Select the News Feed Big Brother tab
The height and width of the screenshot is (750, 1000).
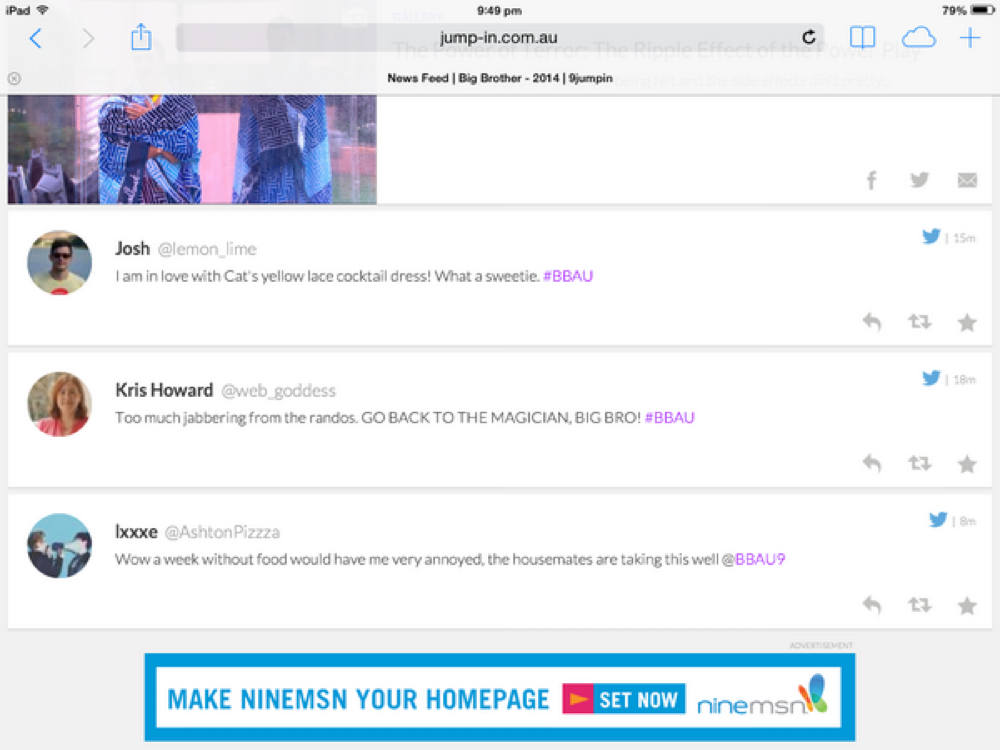[x=500, y=78]
